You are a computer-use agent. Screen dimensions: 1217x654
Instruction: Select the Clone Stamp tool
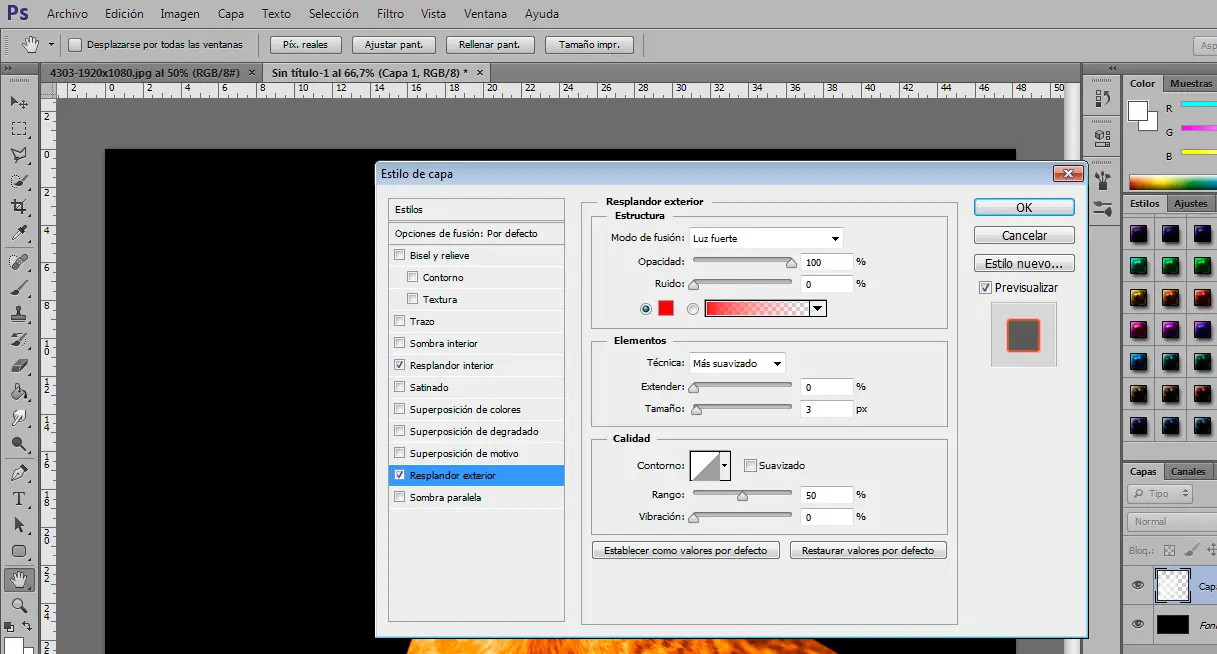click(x=19, y=314)
